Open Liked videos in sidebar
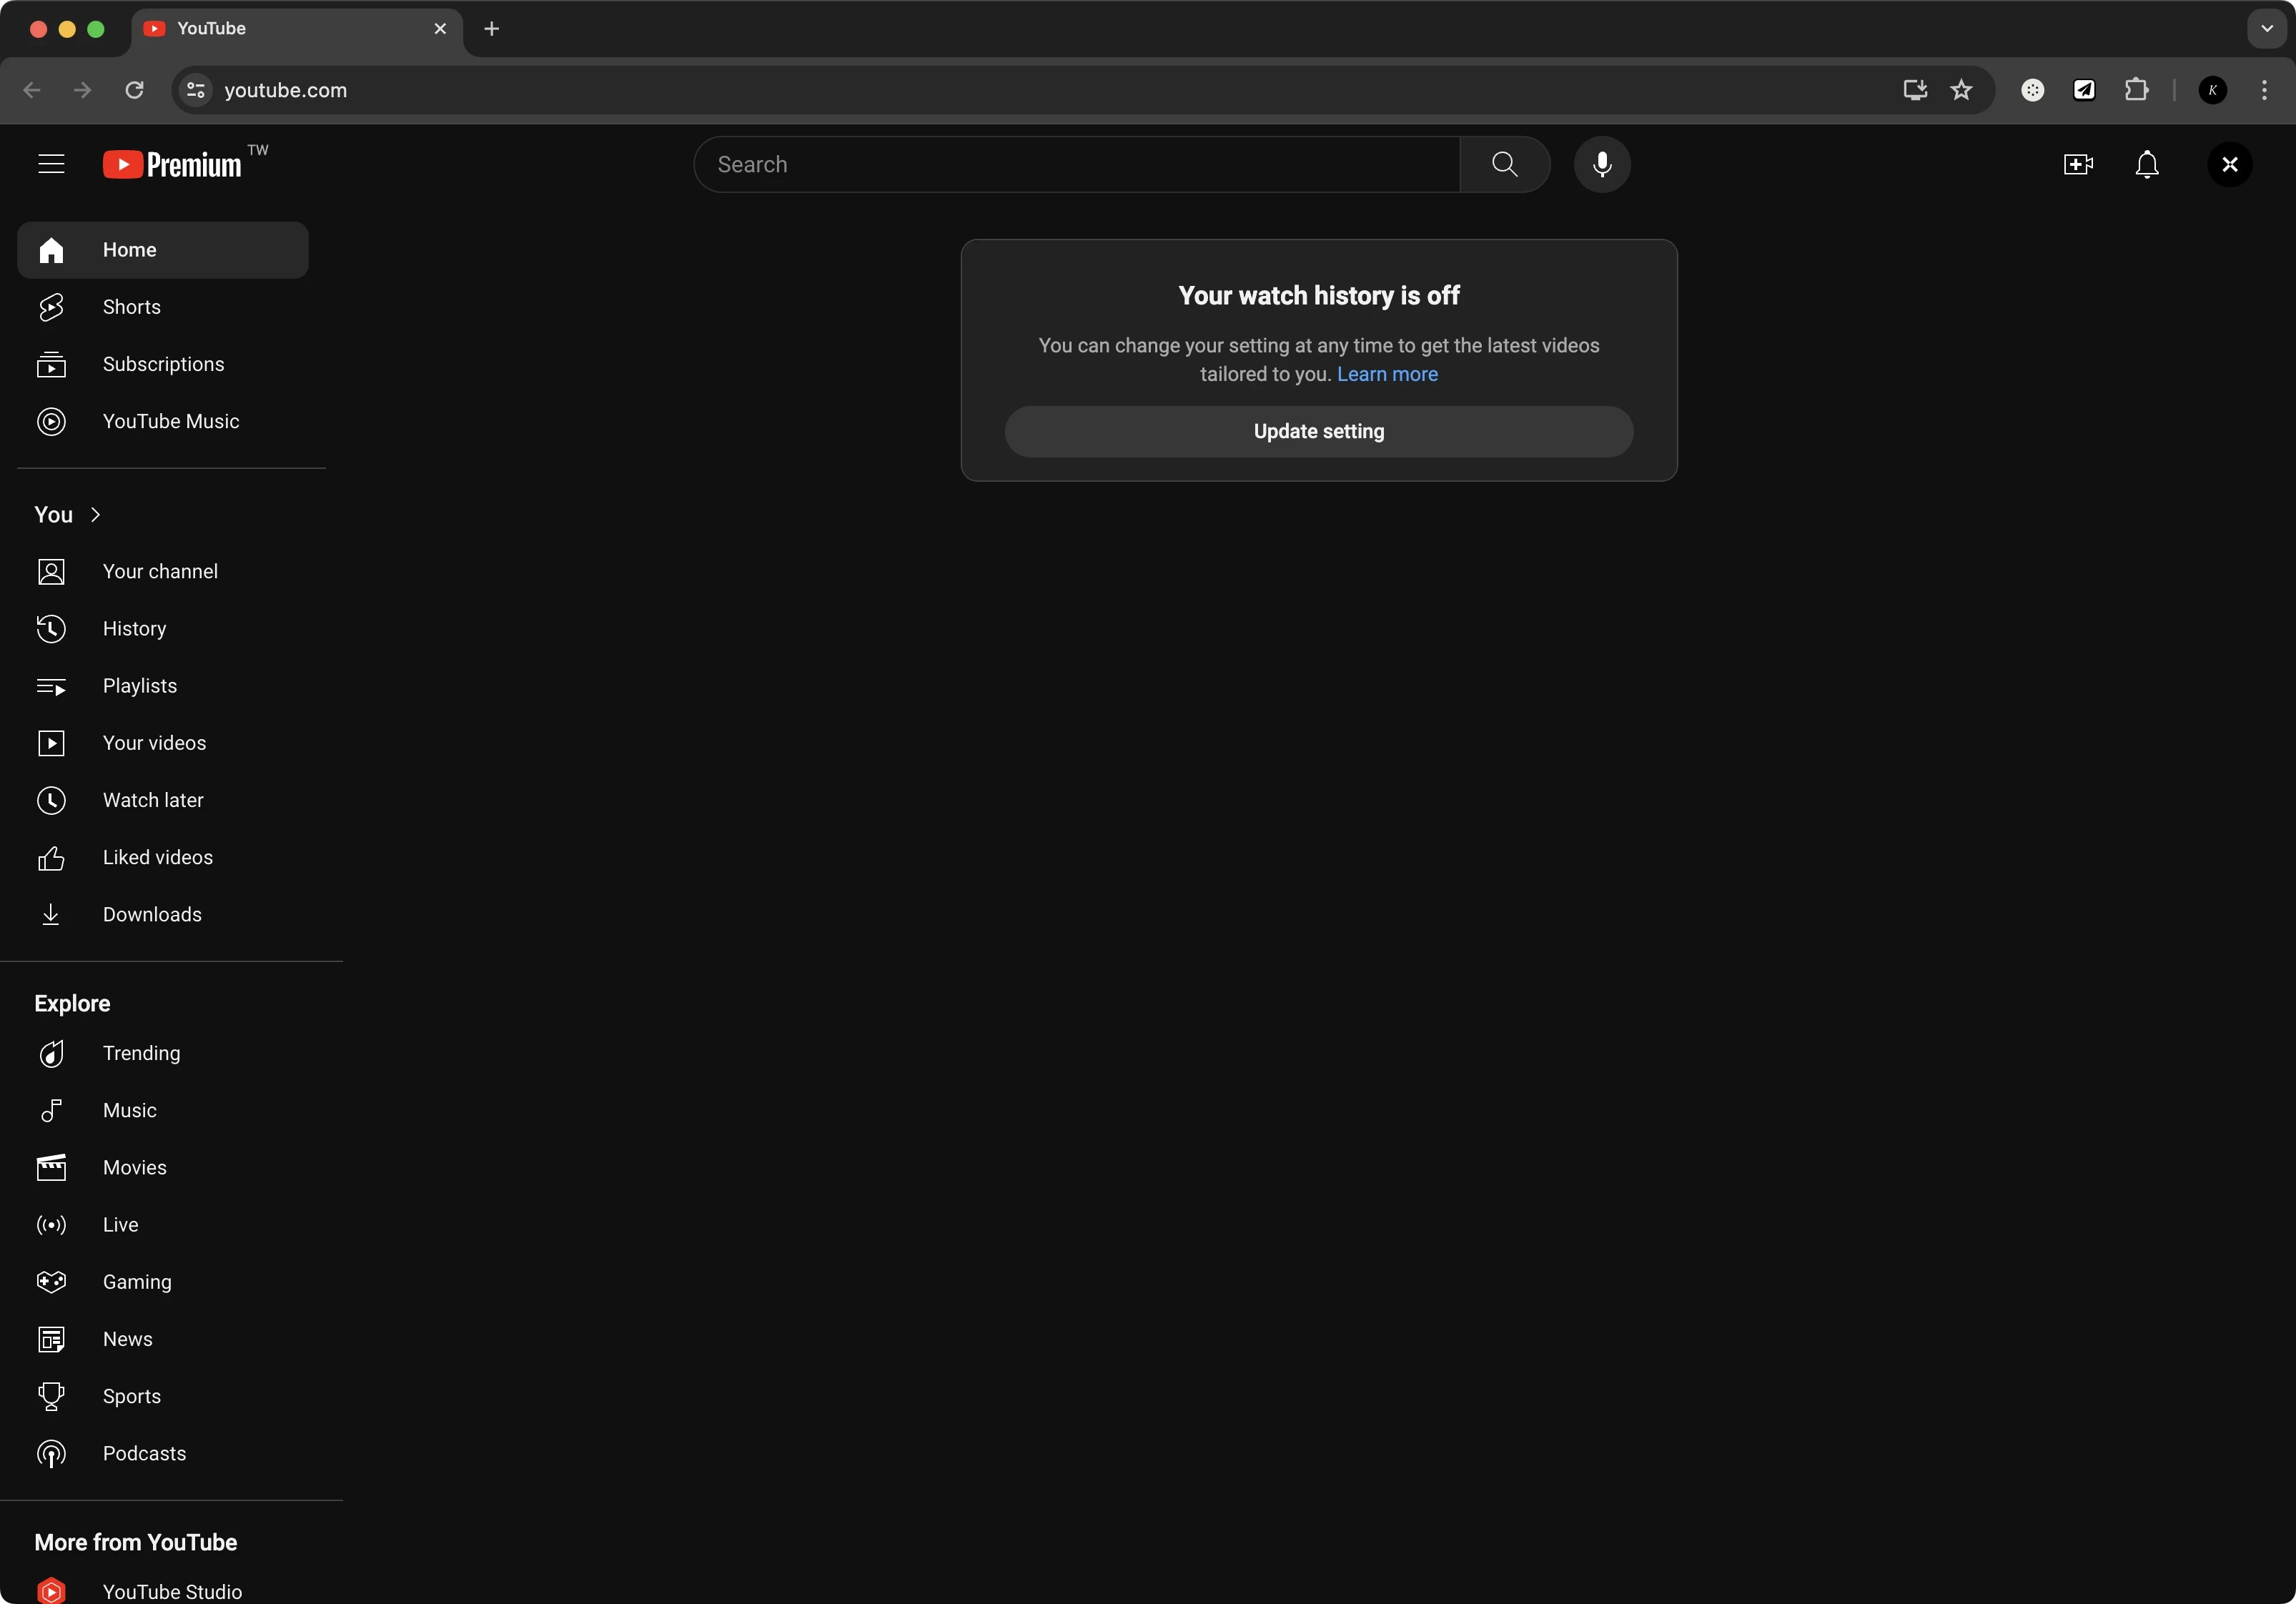The height and width of the screenshot is (1604, 2296). [157, 857]
